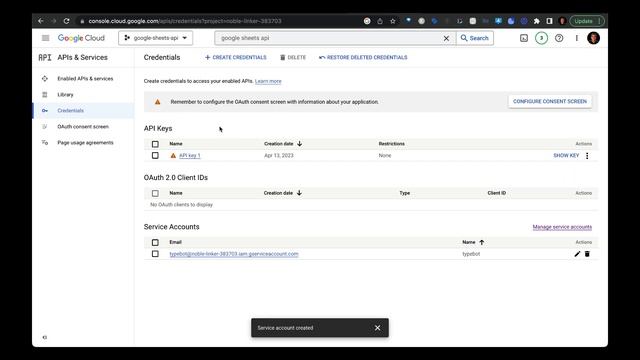Click the Credentials key icon
Image resolution: width=640 pixels, height=360 pixels.
[45, 111]
